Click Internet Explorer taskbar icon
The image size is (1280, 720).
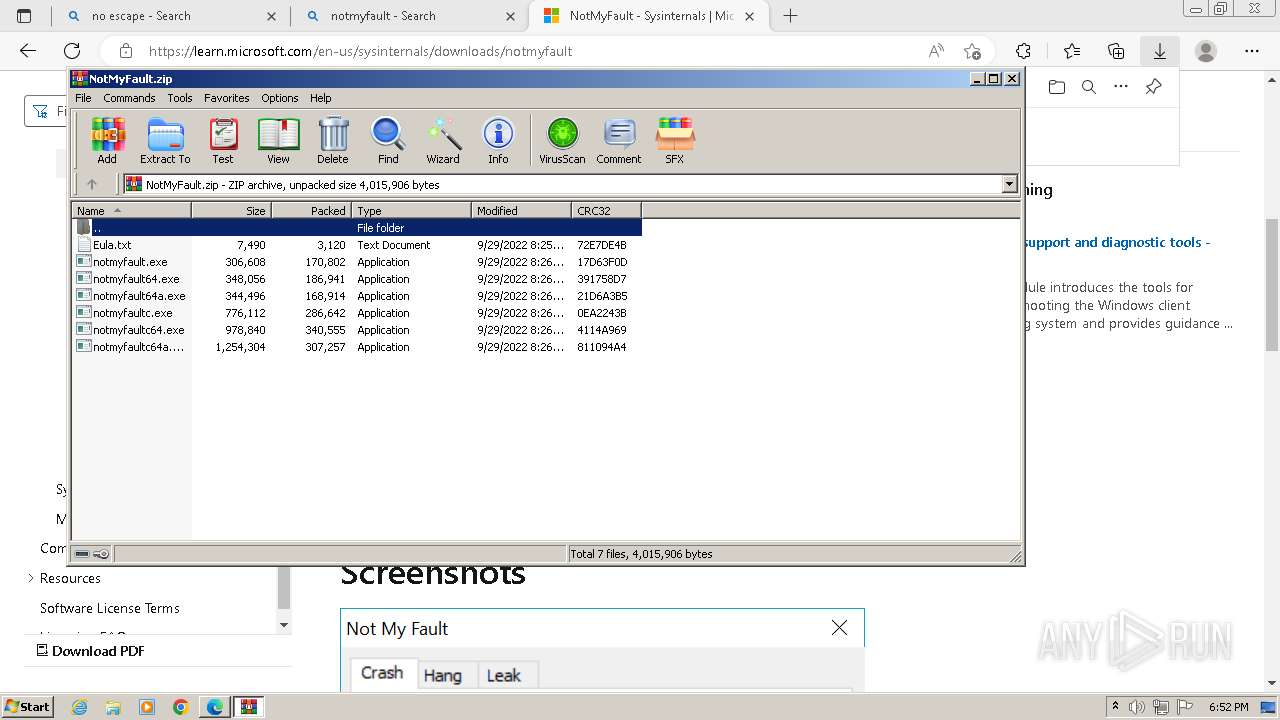(80, 707)
